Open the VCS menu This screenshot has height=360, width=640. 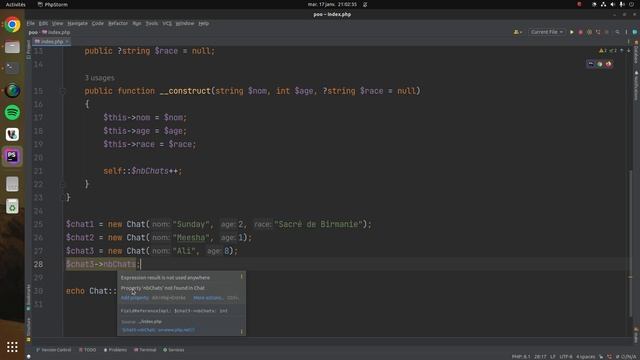click(x=167, y=23)
